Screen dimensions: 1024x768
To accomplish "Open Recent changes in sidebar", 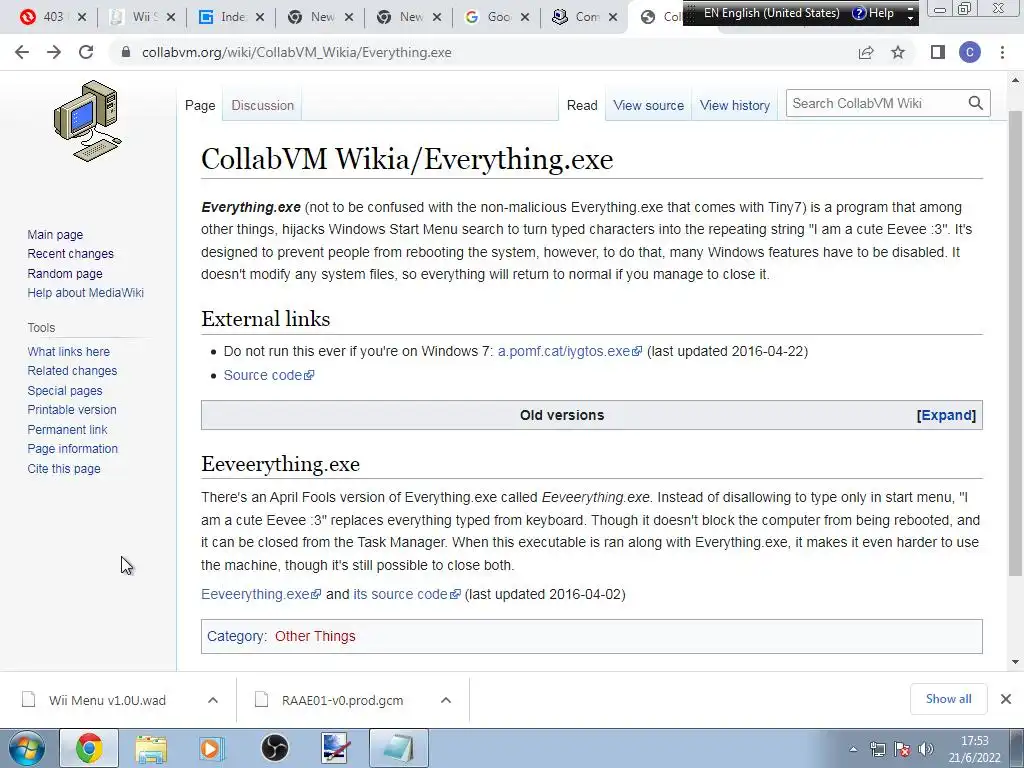I will [71, 253].
